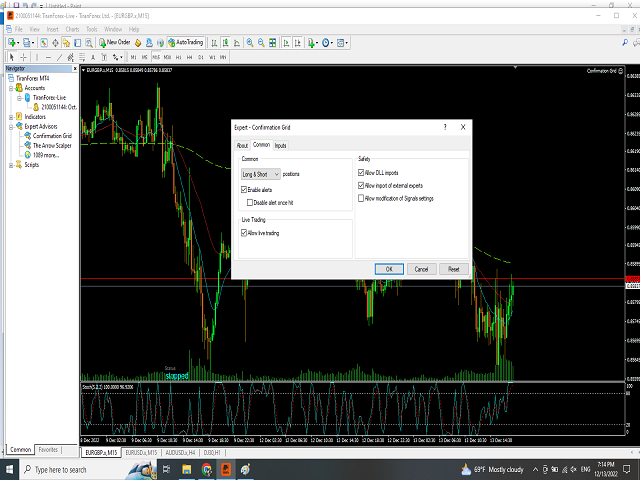The image size is (640, 480).
Task: Switch to H4 timeframe
Action: pos(189,57)
